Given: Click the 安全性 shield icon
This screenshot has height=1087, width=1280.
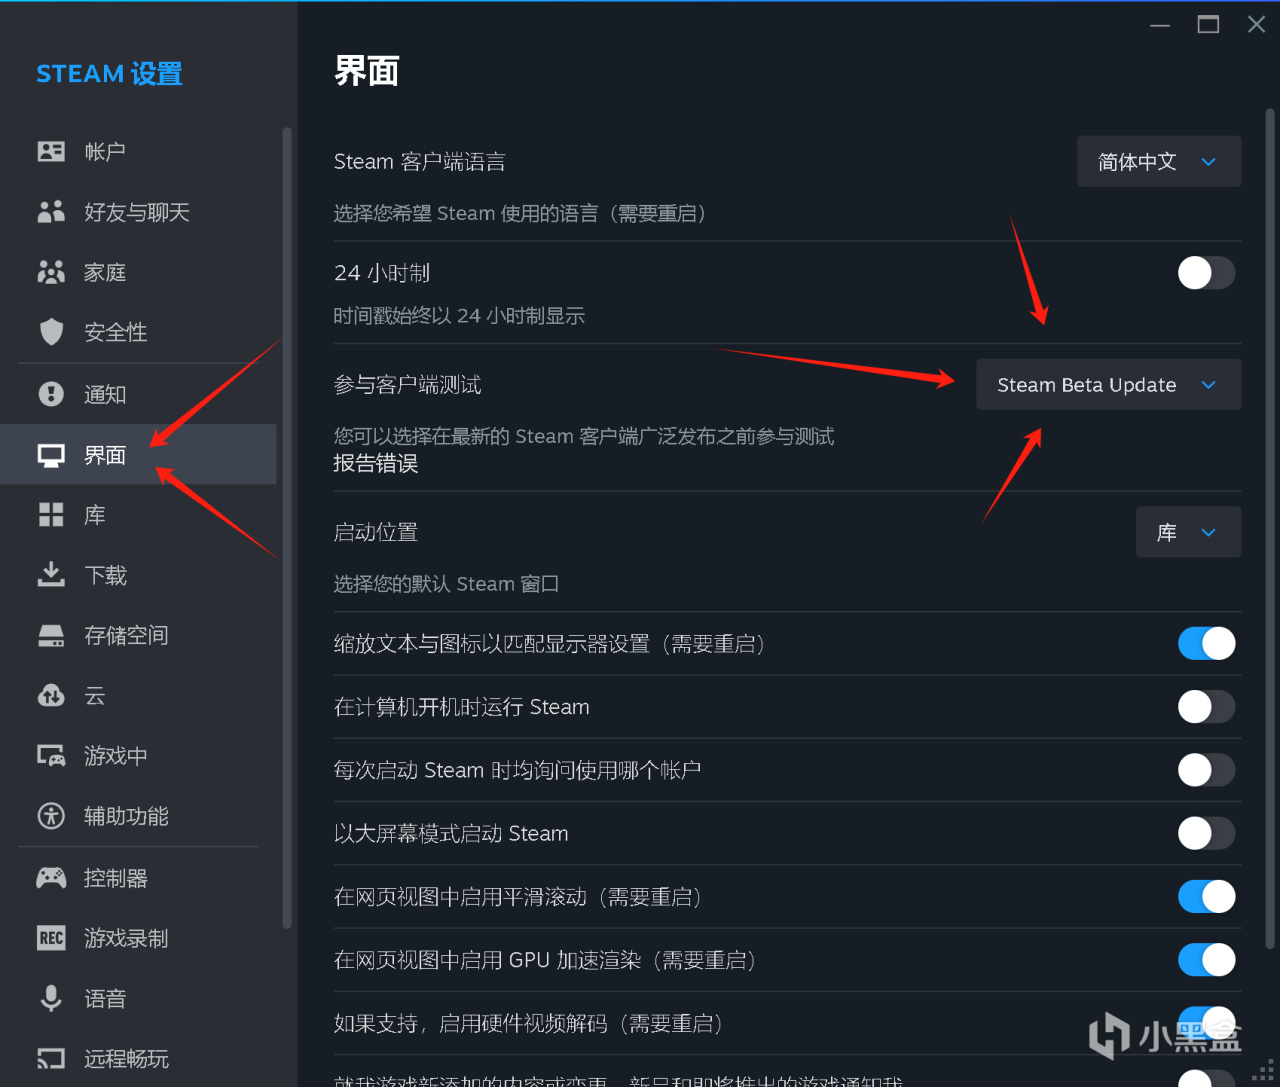Looking at the screenshot, I should [x=51, y=332].
